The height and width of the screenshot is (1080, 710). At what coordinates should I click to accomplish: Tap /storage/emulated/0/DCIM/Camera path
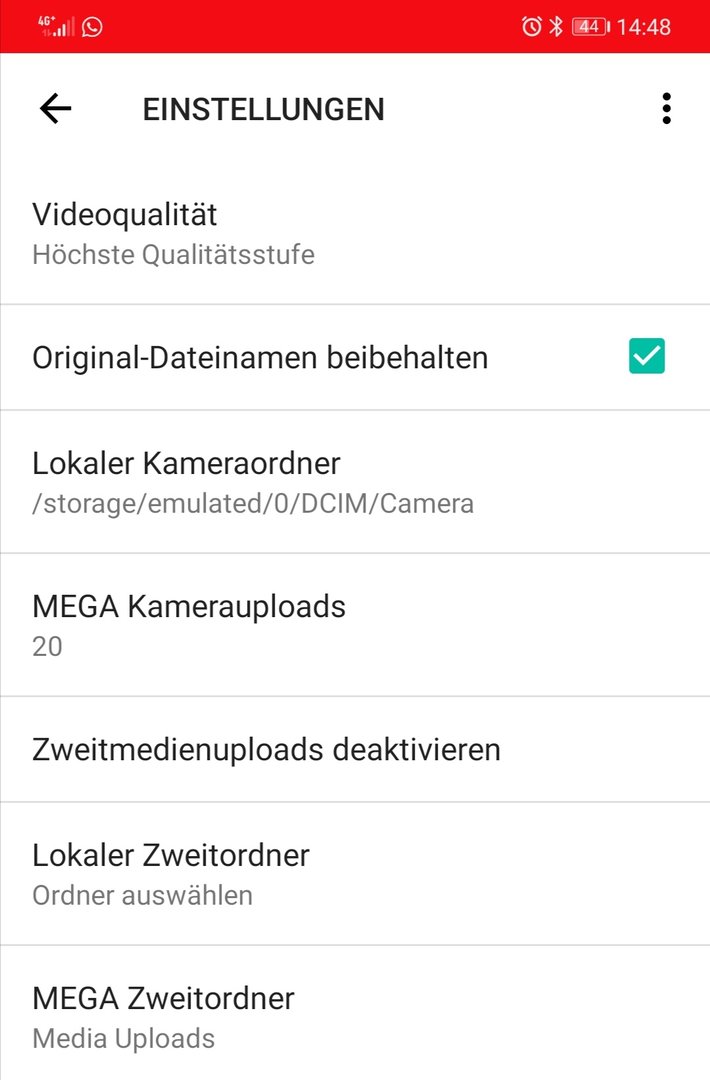point(253,503)
